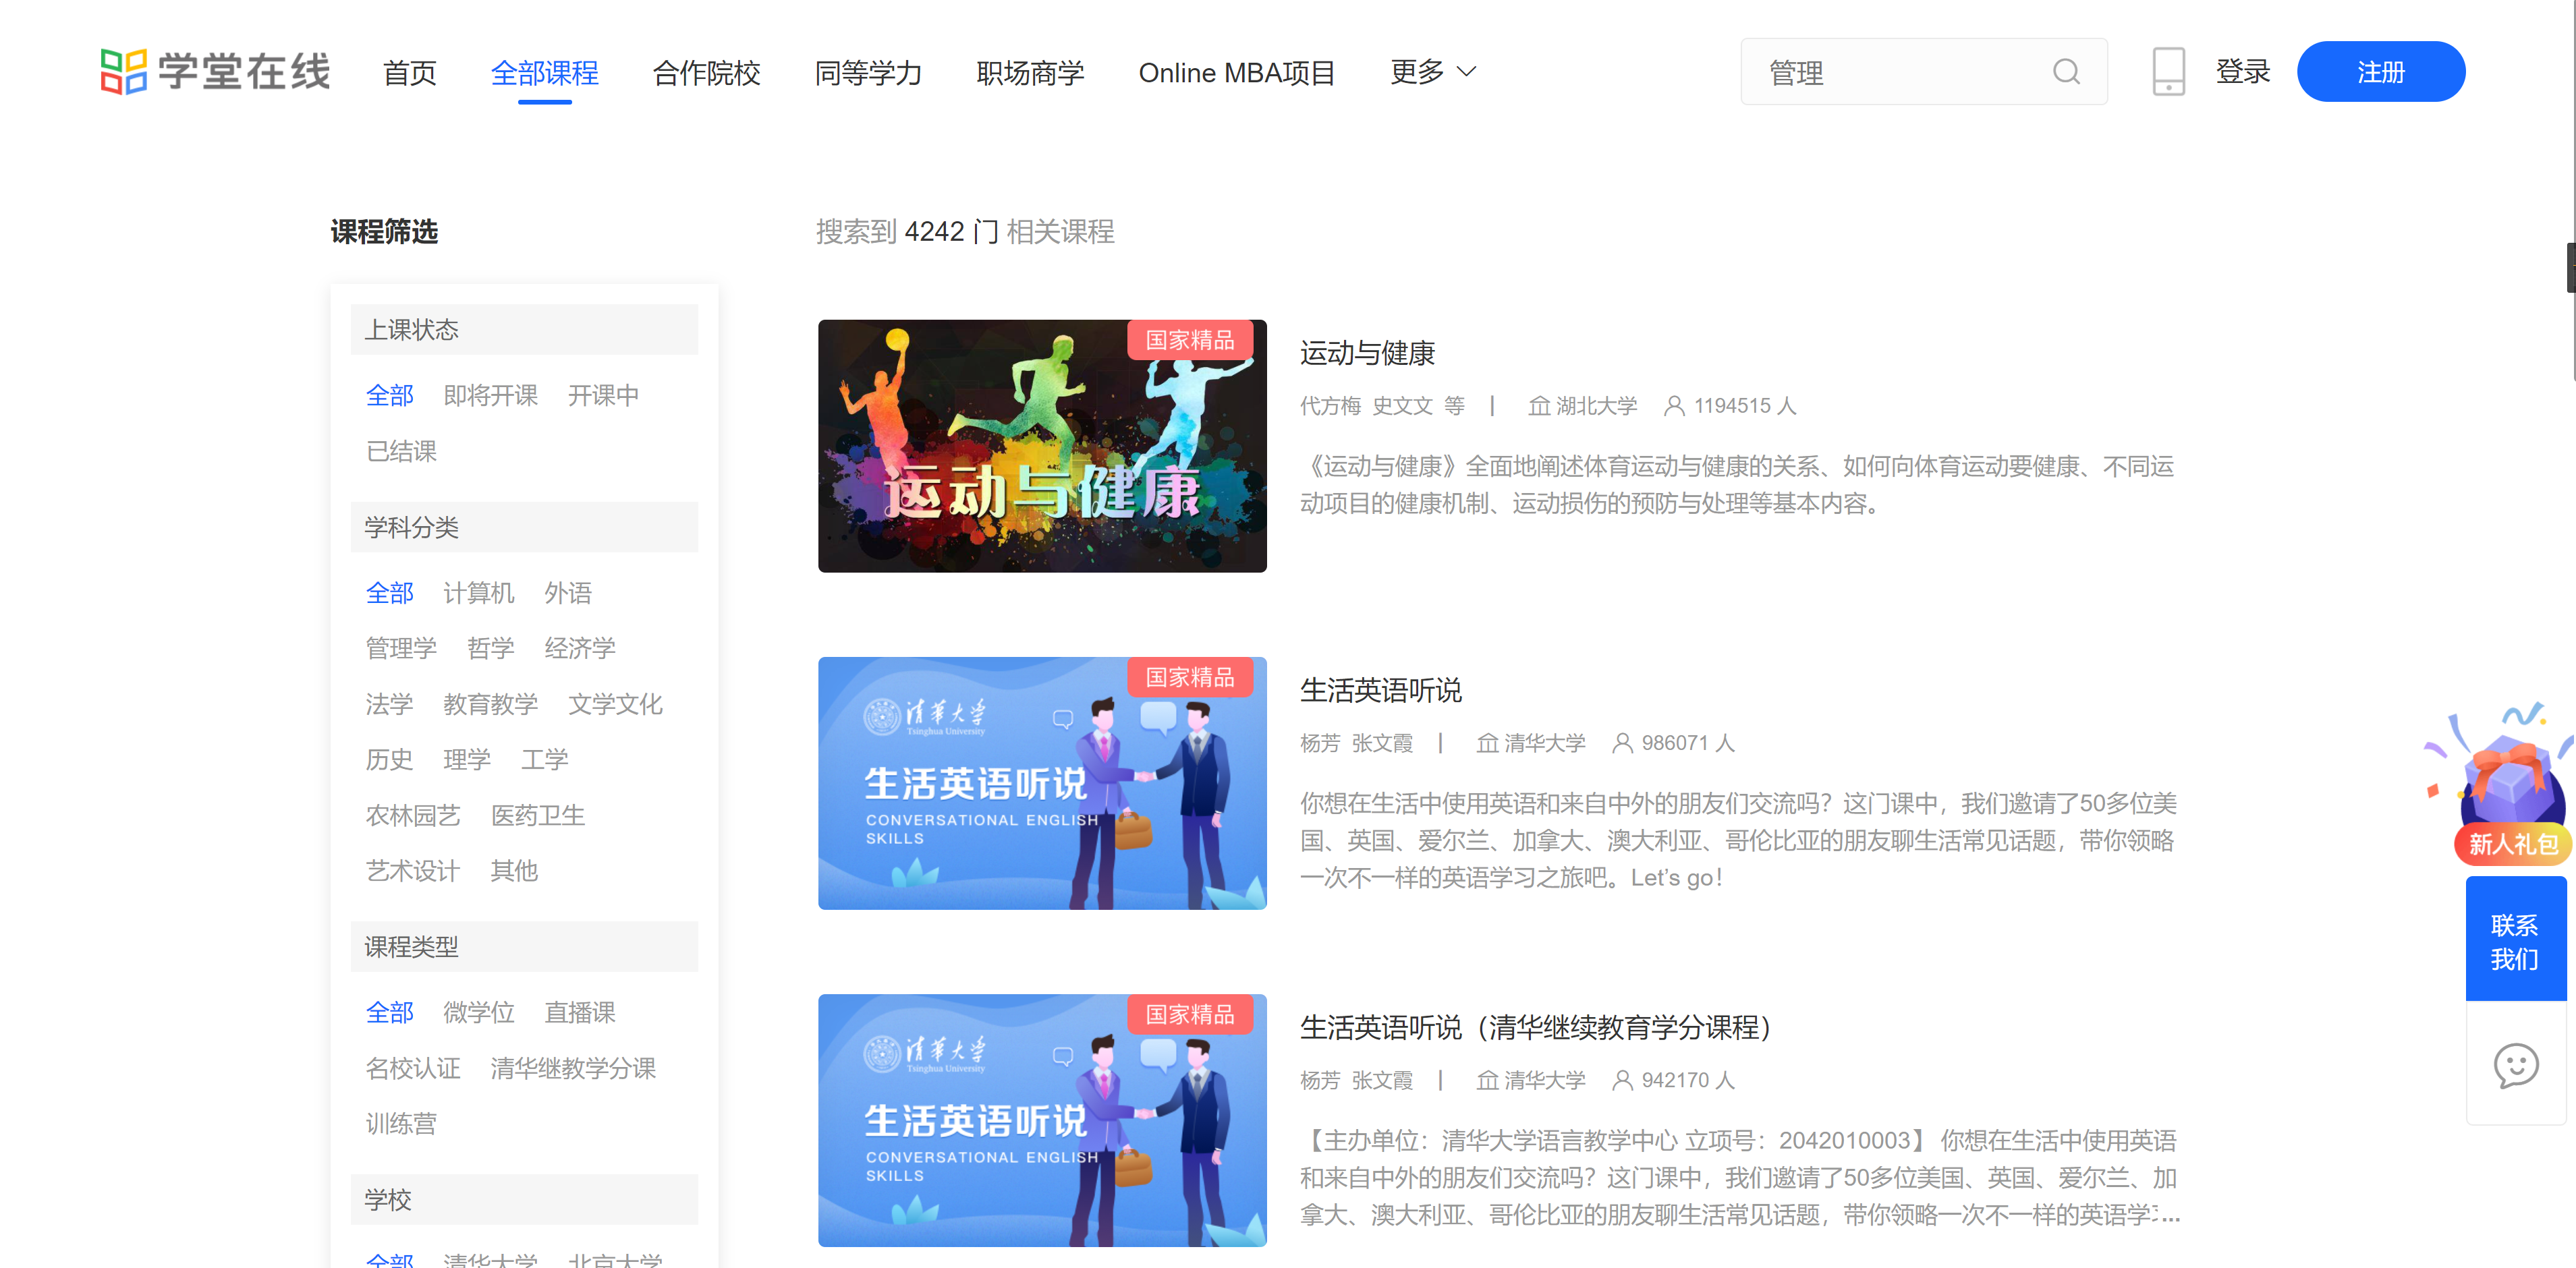Expand the 更多 dropdown menu
Viewport: 2576px width, 1268px height.
click(1433, 72)
